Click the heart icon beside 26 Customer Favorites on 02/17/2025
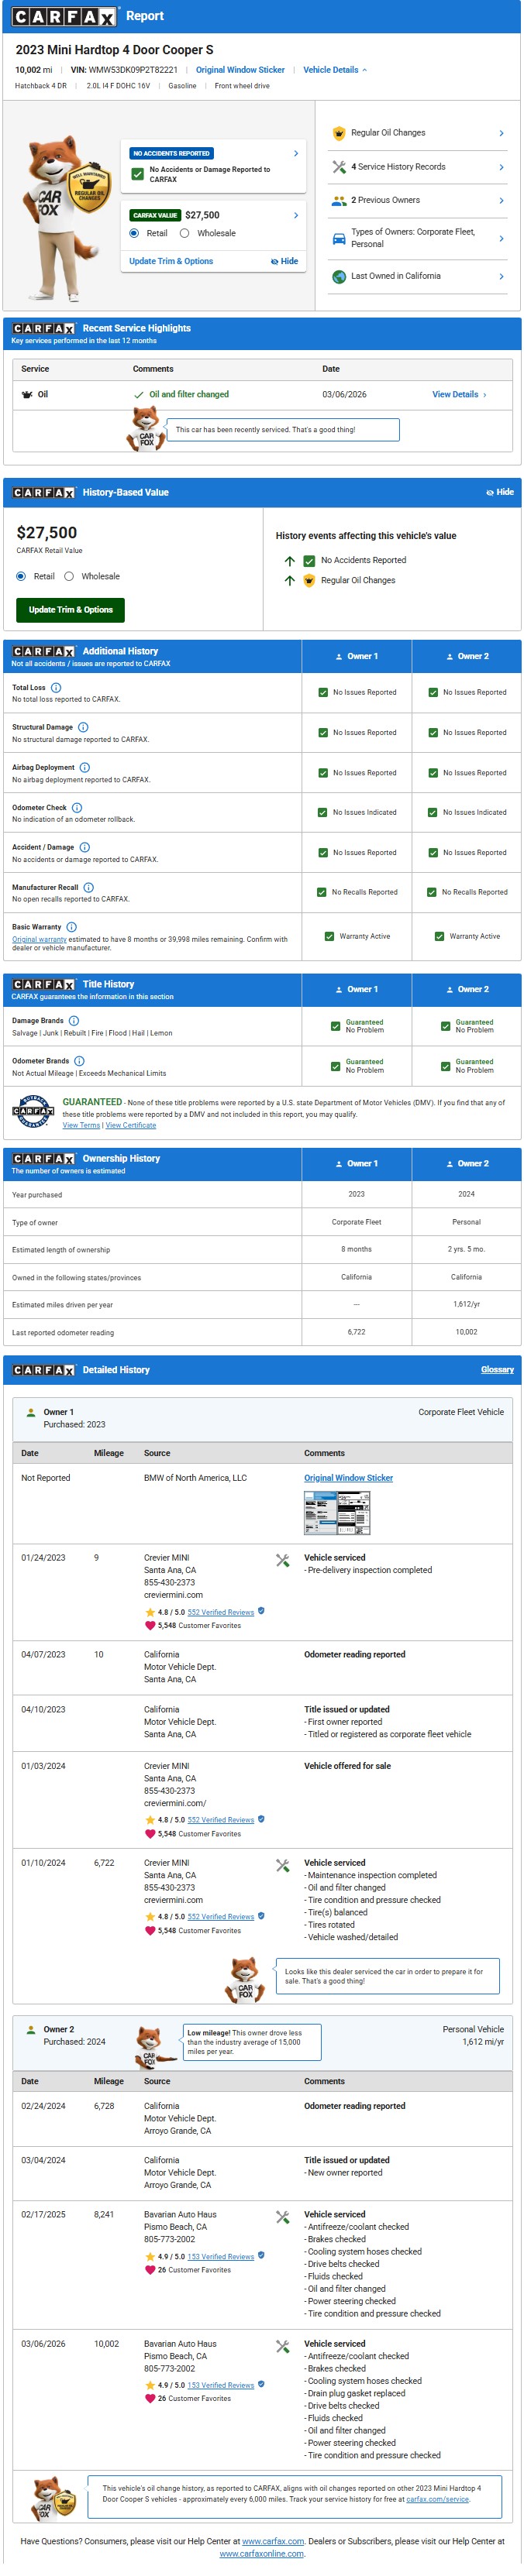The width and height of the screenshot is (524, 2576). [x=150, y=2270]
